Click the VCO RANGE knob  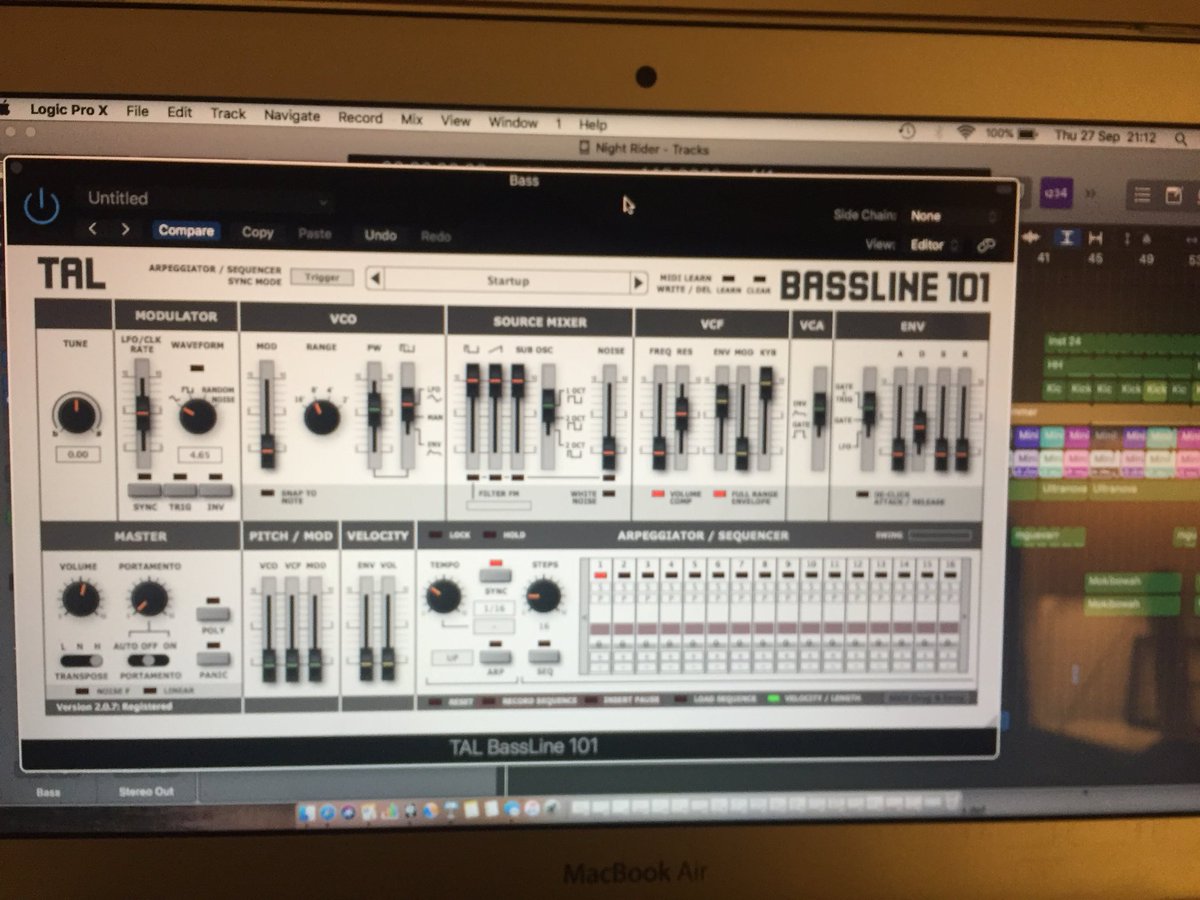point(321,416)
